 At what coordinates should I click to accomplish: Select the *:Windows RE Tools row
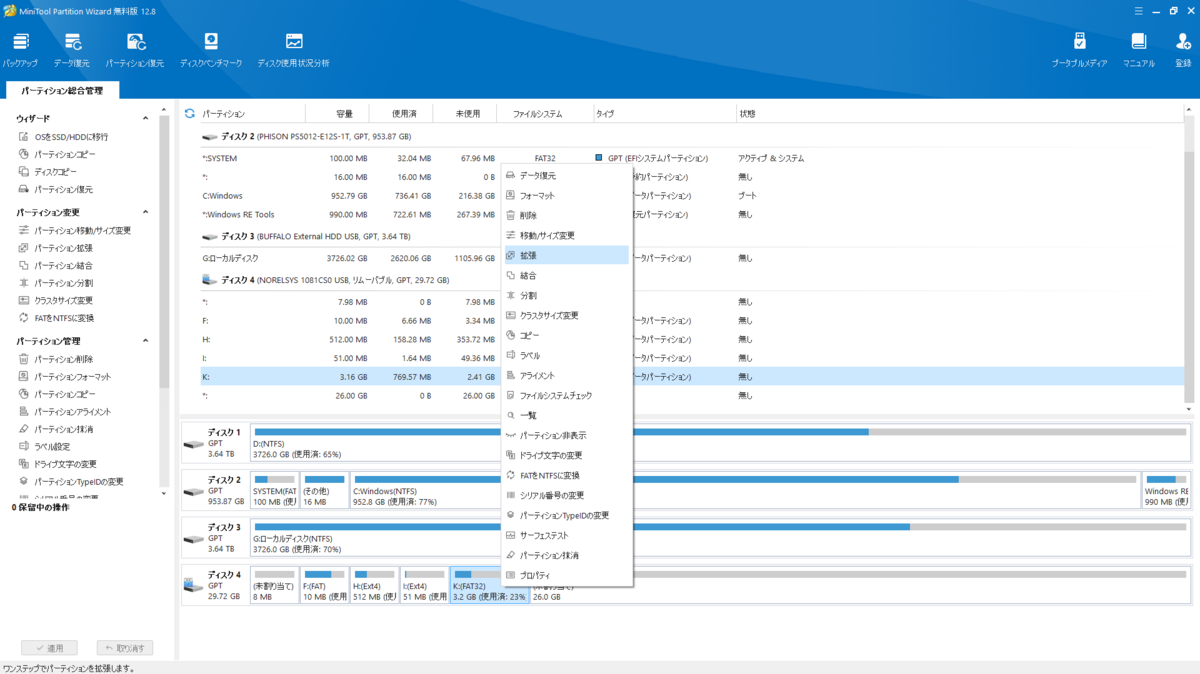point(690,214)
